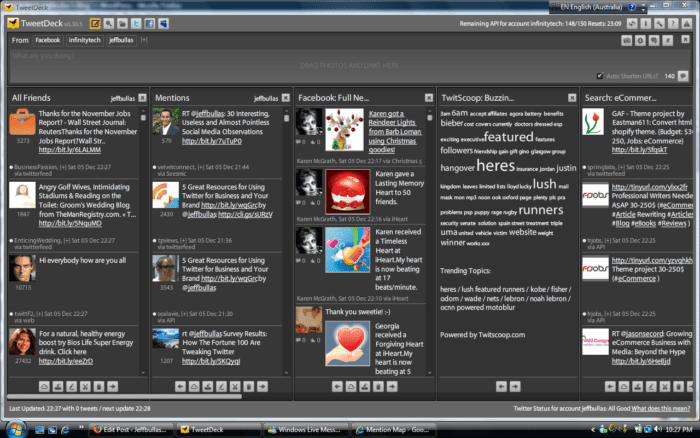Image resolution: width=700 pixels, height=438 pixels.
Task: Click the briefcase avatar of BusinessPassion
Action: tap(22, 121)
